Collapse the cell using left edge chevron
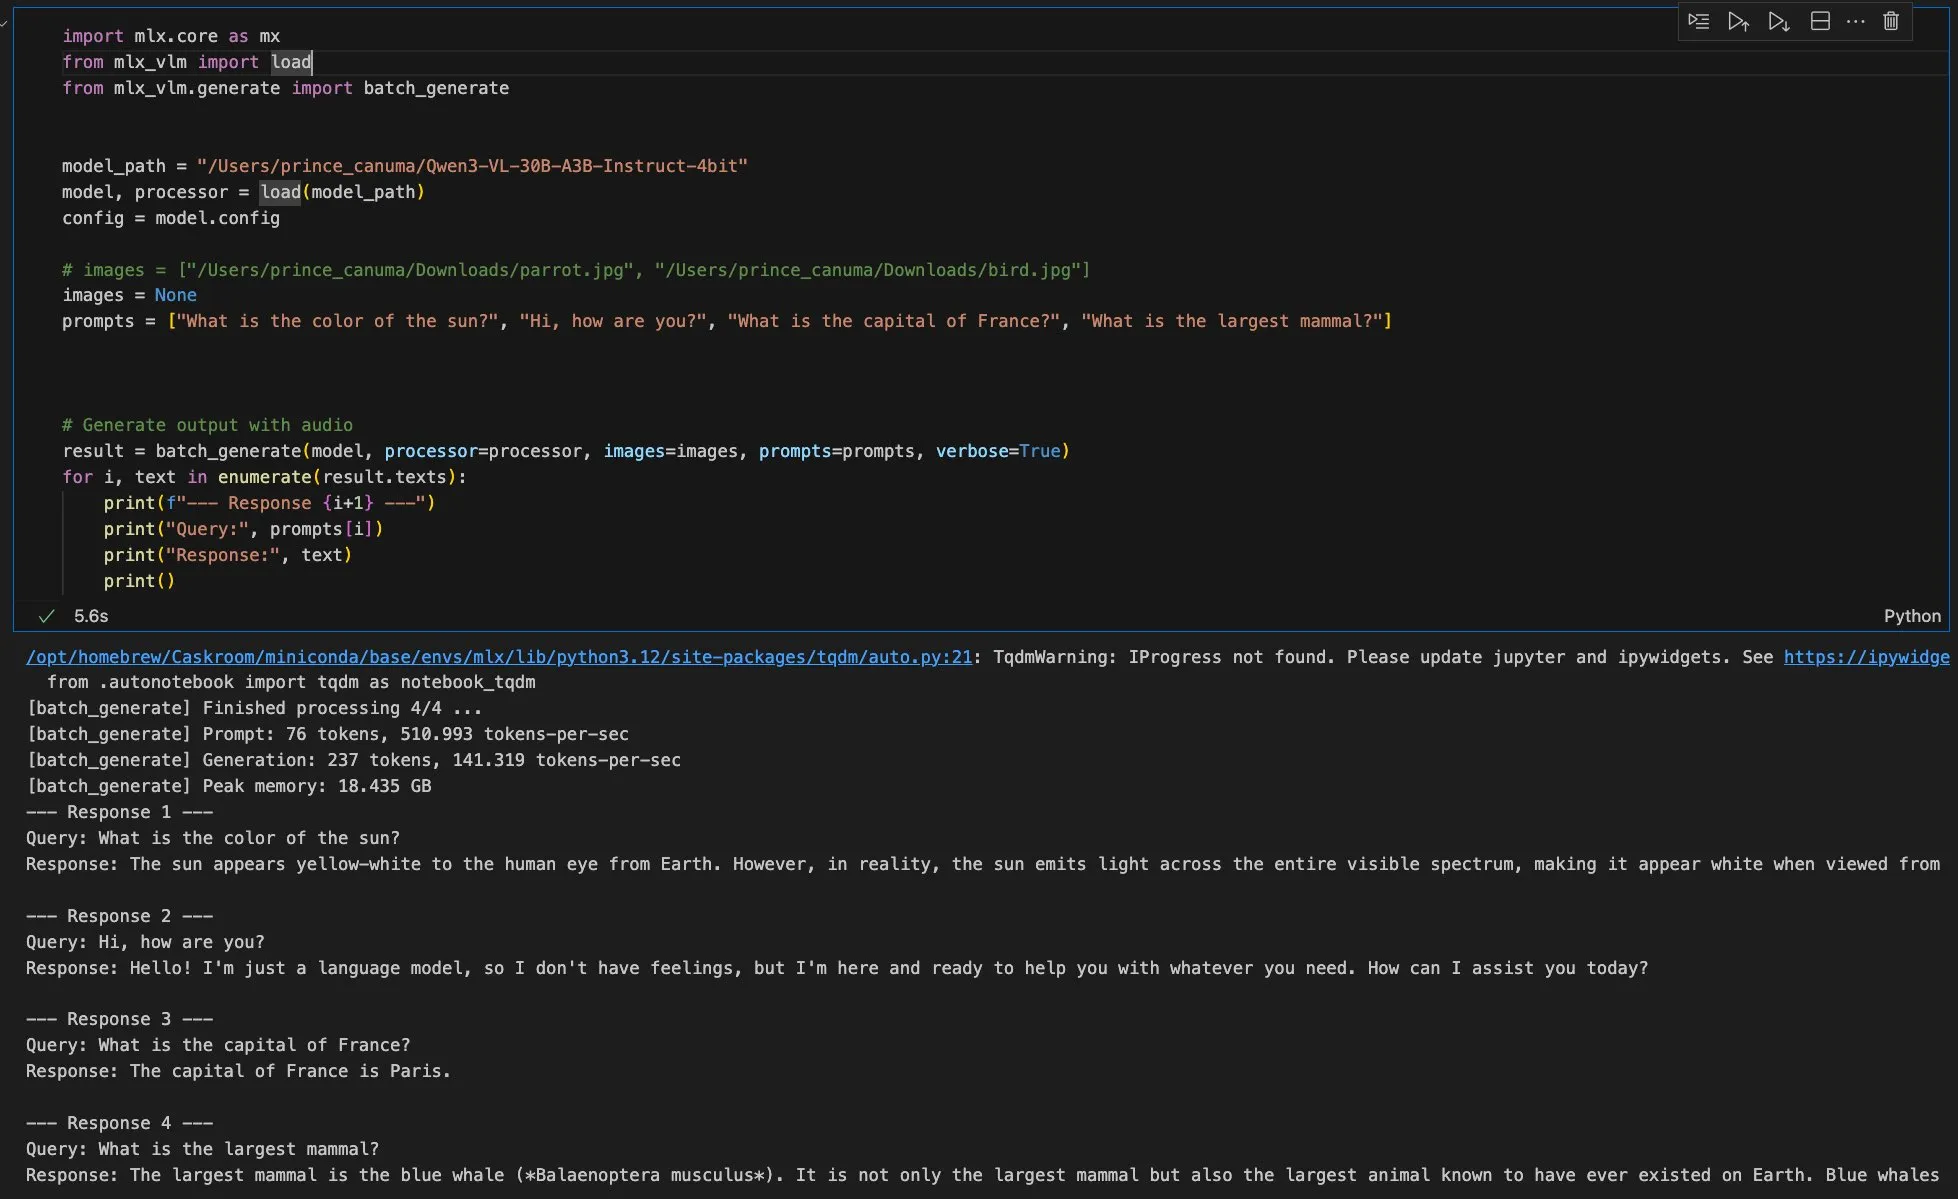The image size is (1958, 1199). click(x=4, y=22)
